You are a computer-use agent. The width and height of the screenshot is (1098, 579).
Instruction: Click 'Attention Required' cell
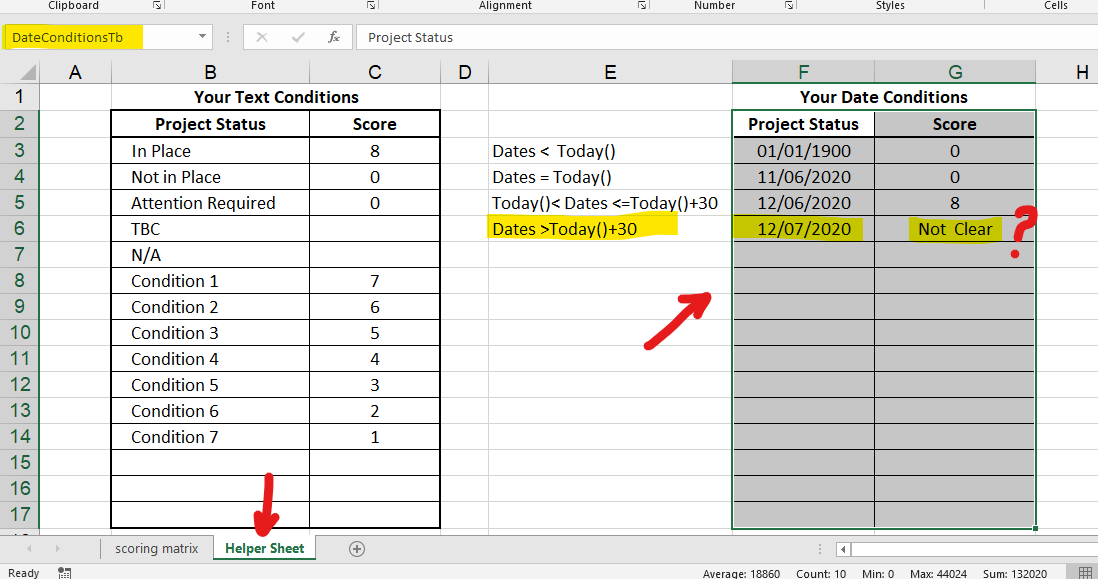(210, 203)
